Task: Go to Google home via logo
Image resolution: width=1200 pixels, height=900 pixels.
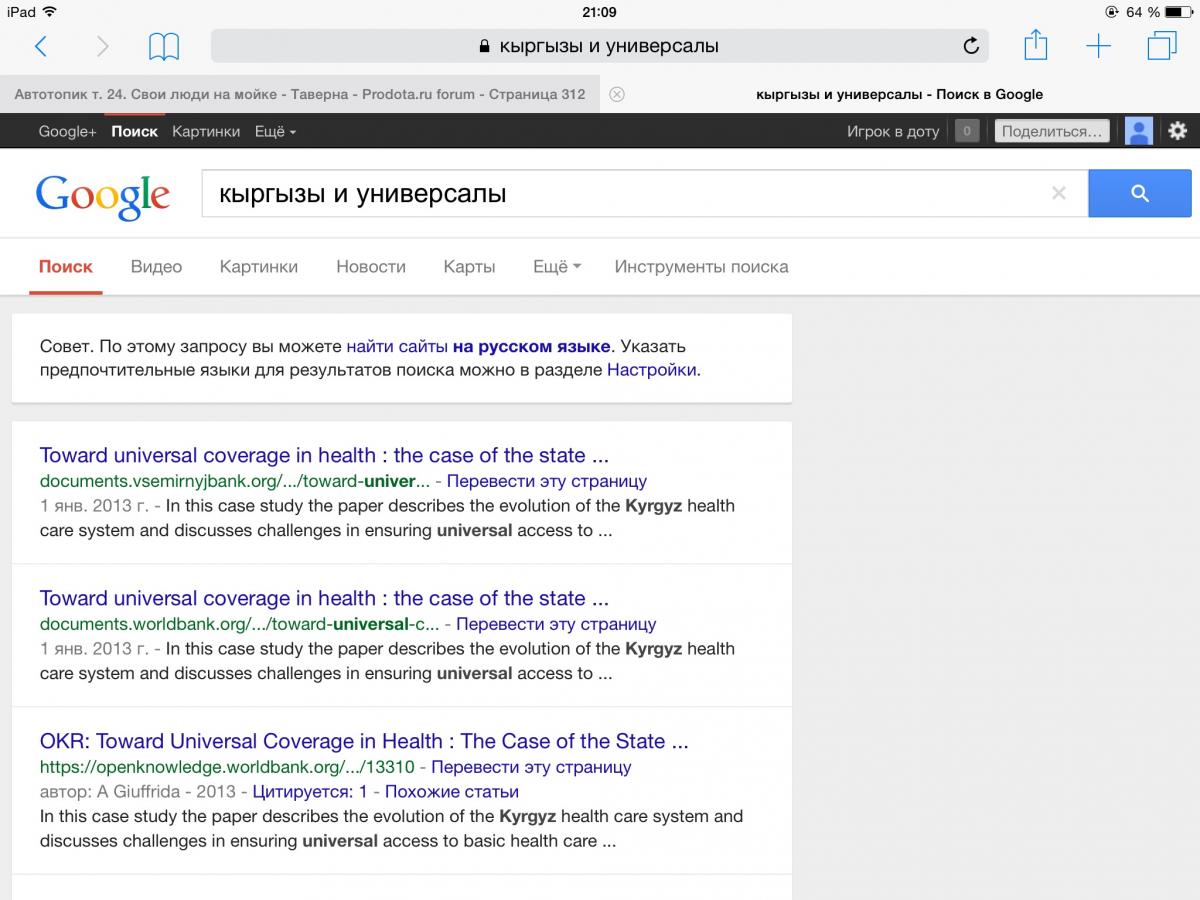Action: (x=102, y=197)
